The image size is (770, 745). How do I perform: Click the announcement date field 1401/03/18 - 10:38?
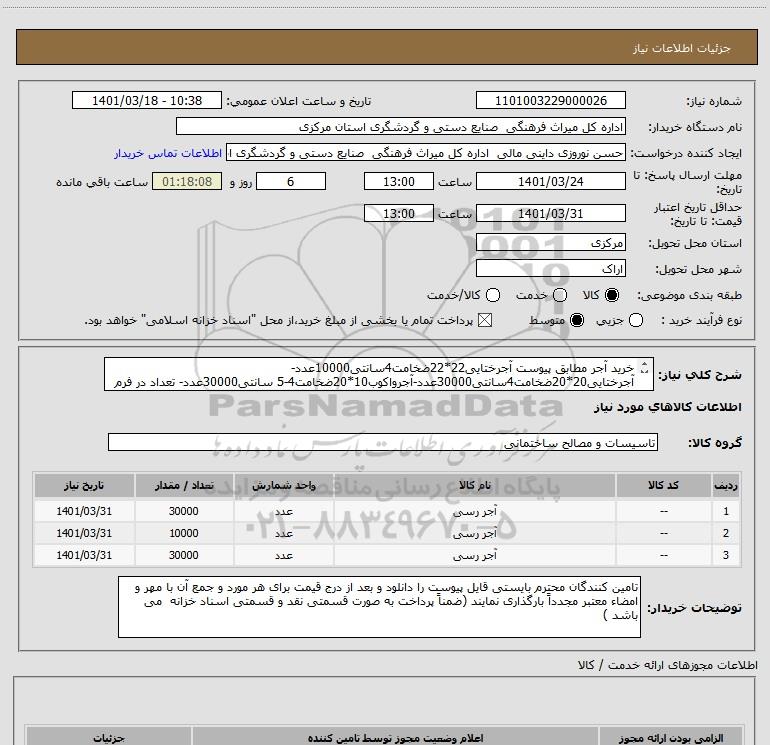pos(147,101)
